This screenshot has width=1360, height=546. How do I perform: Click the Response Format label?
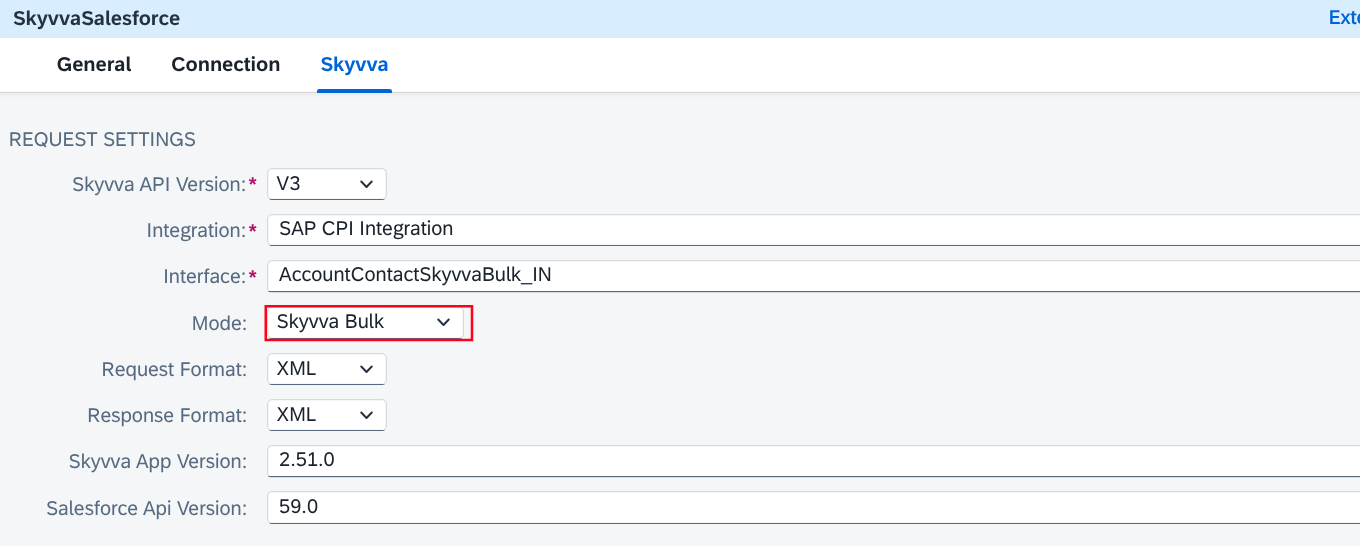pos(167,415)
